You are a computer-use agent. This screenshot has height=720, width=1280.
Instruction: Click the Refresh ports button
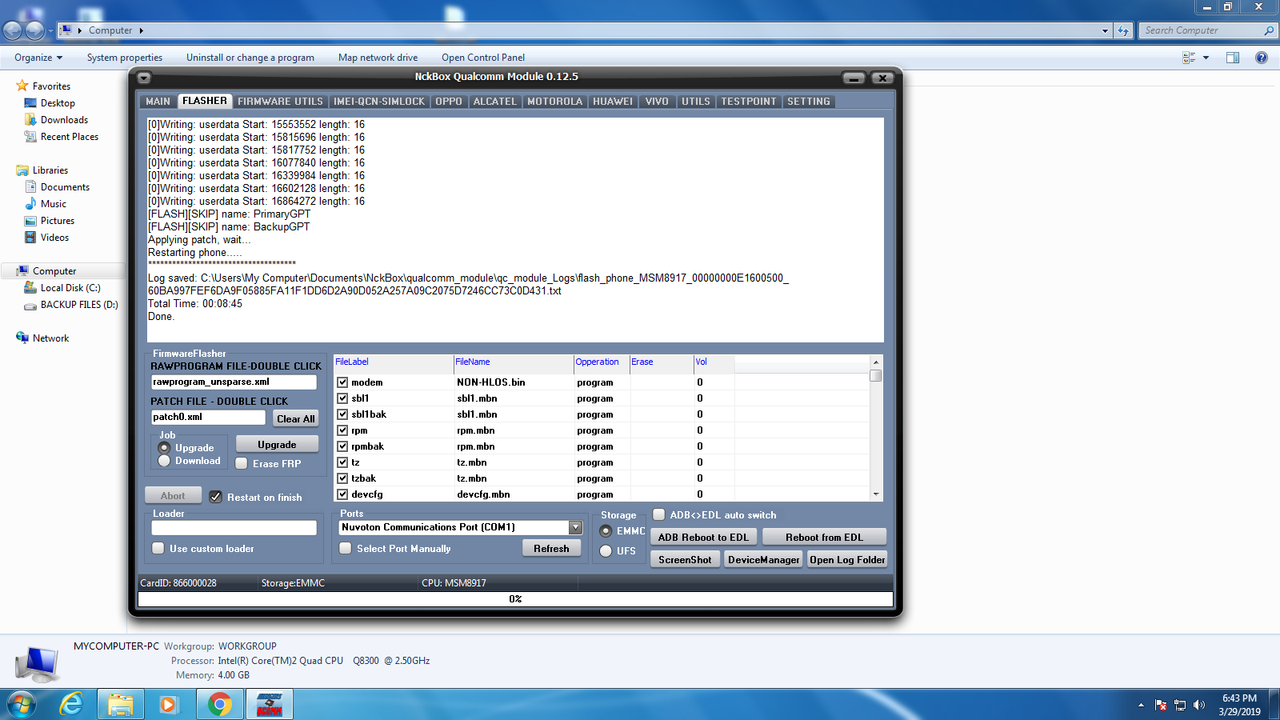[x=551, y=548]
